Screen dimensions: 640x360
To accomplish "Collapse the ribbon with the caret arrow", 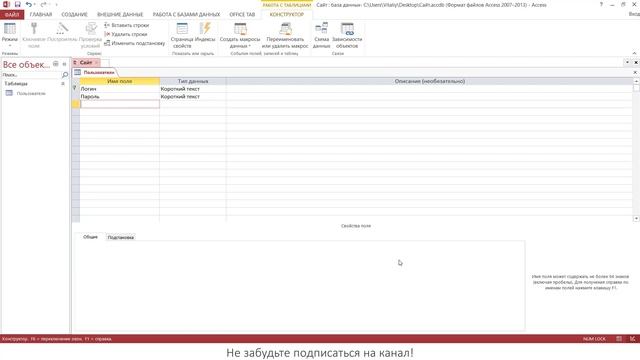I will coord(634,53).
